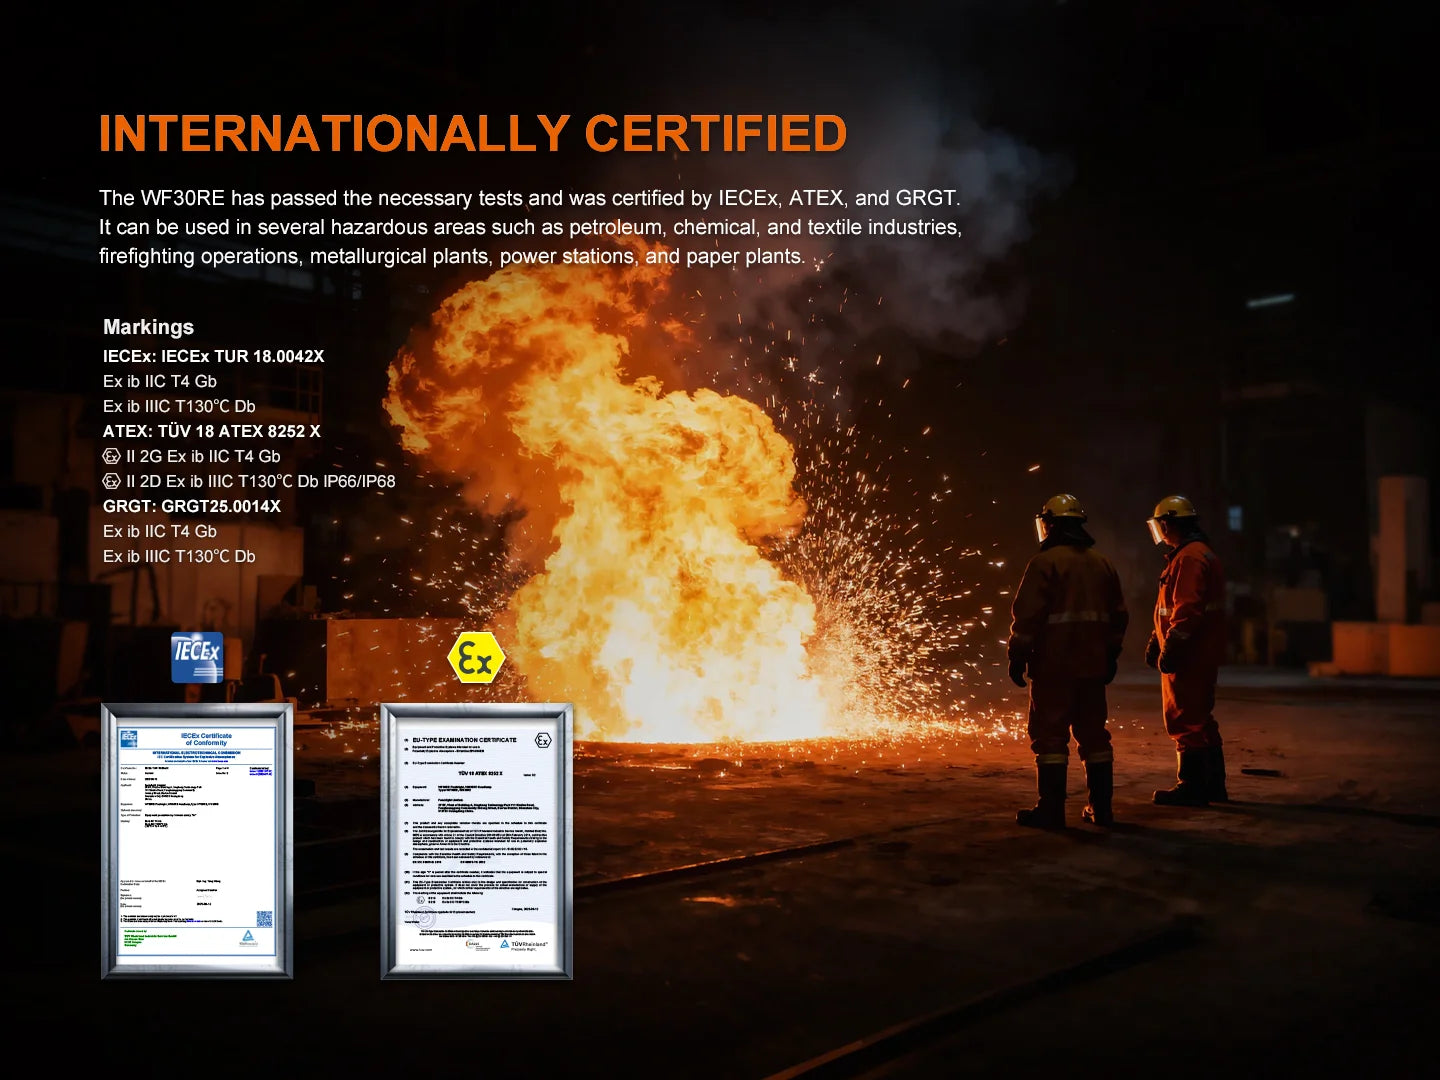The image size is (1440, 1080).
Task: Click the Ex mark atop the EU-Type certificate
Action: pyautogui.click(x=542, y=740)
